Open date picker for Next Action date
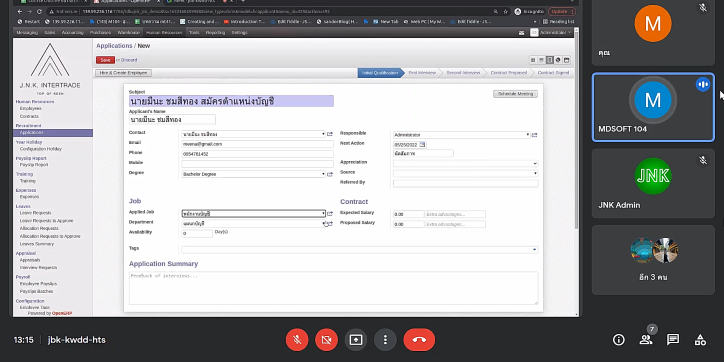This screenshot has width=724, height=362. point(422,145)
